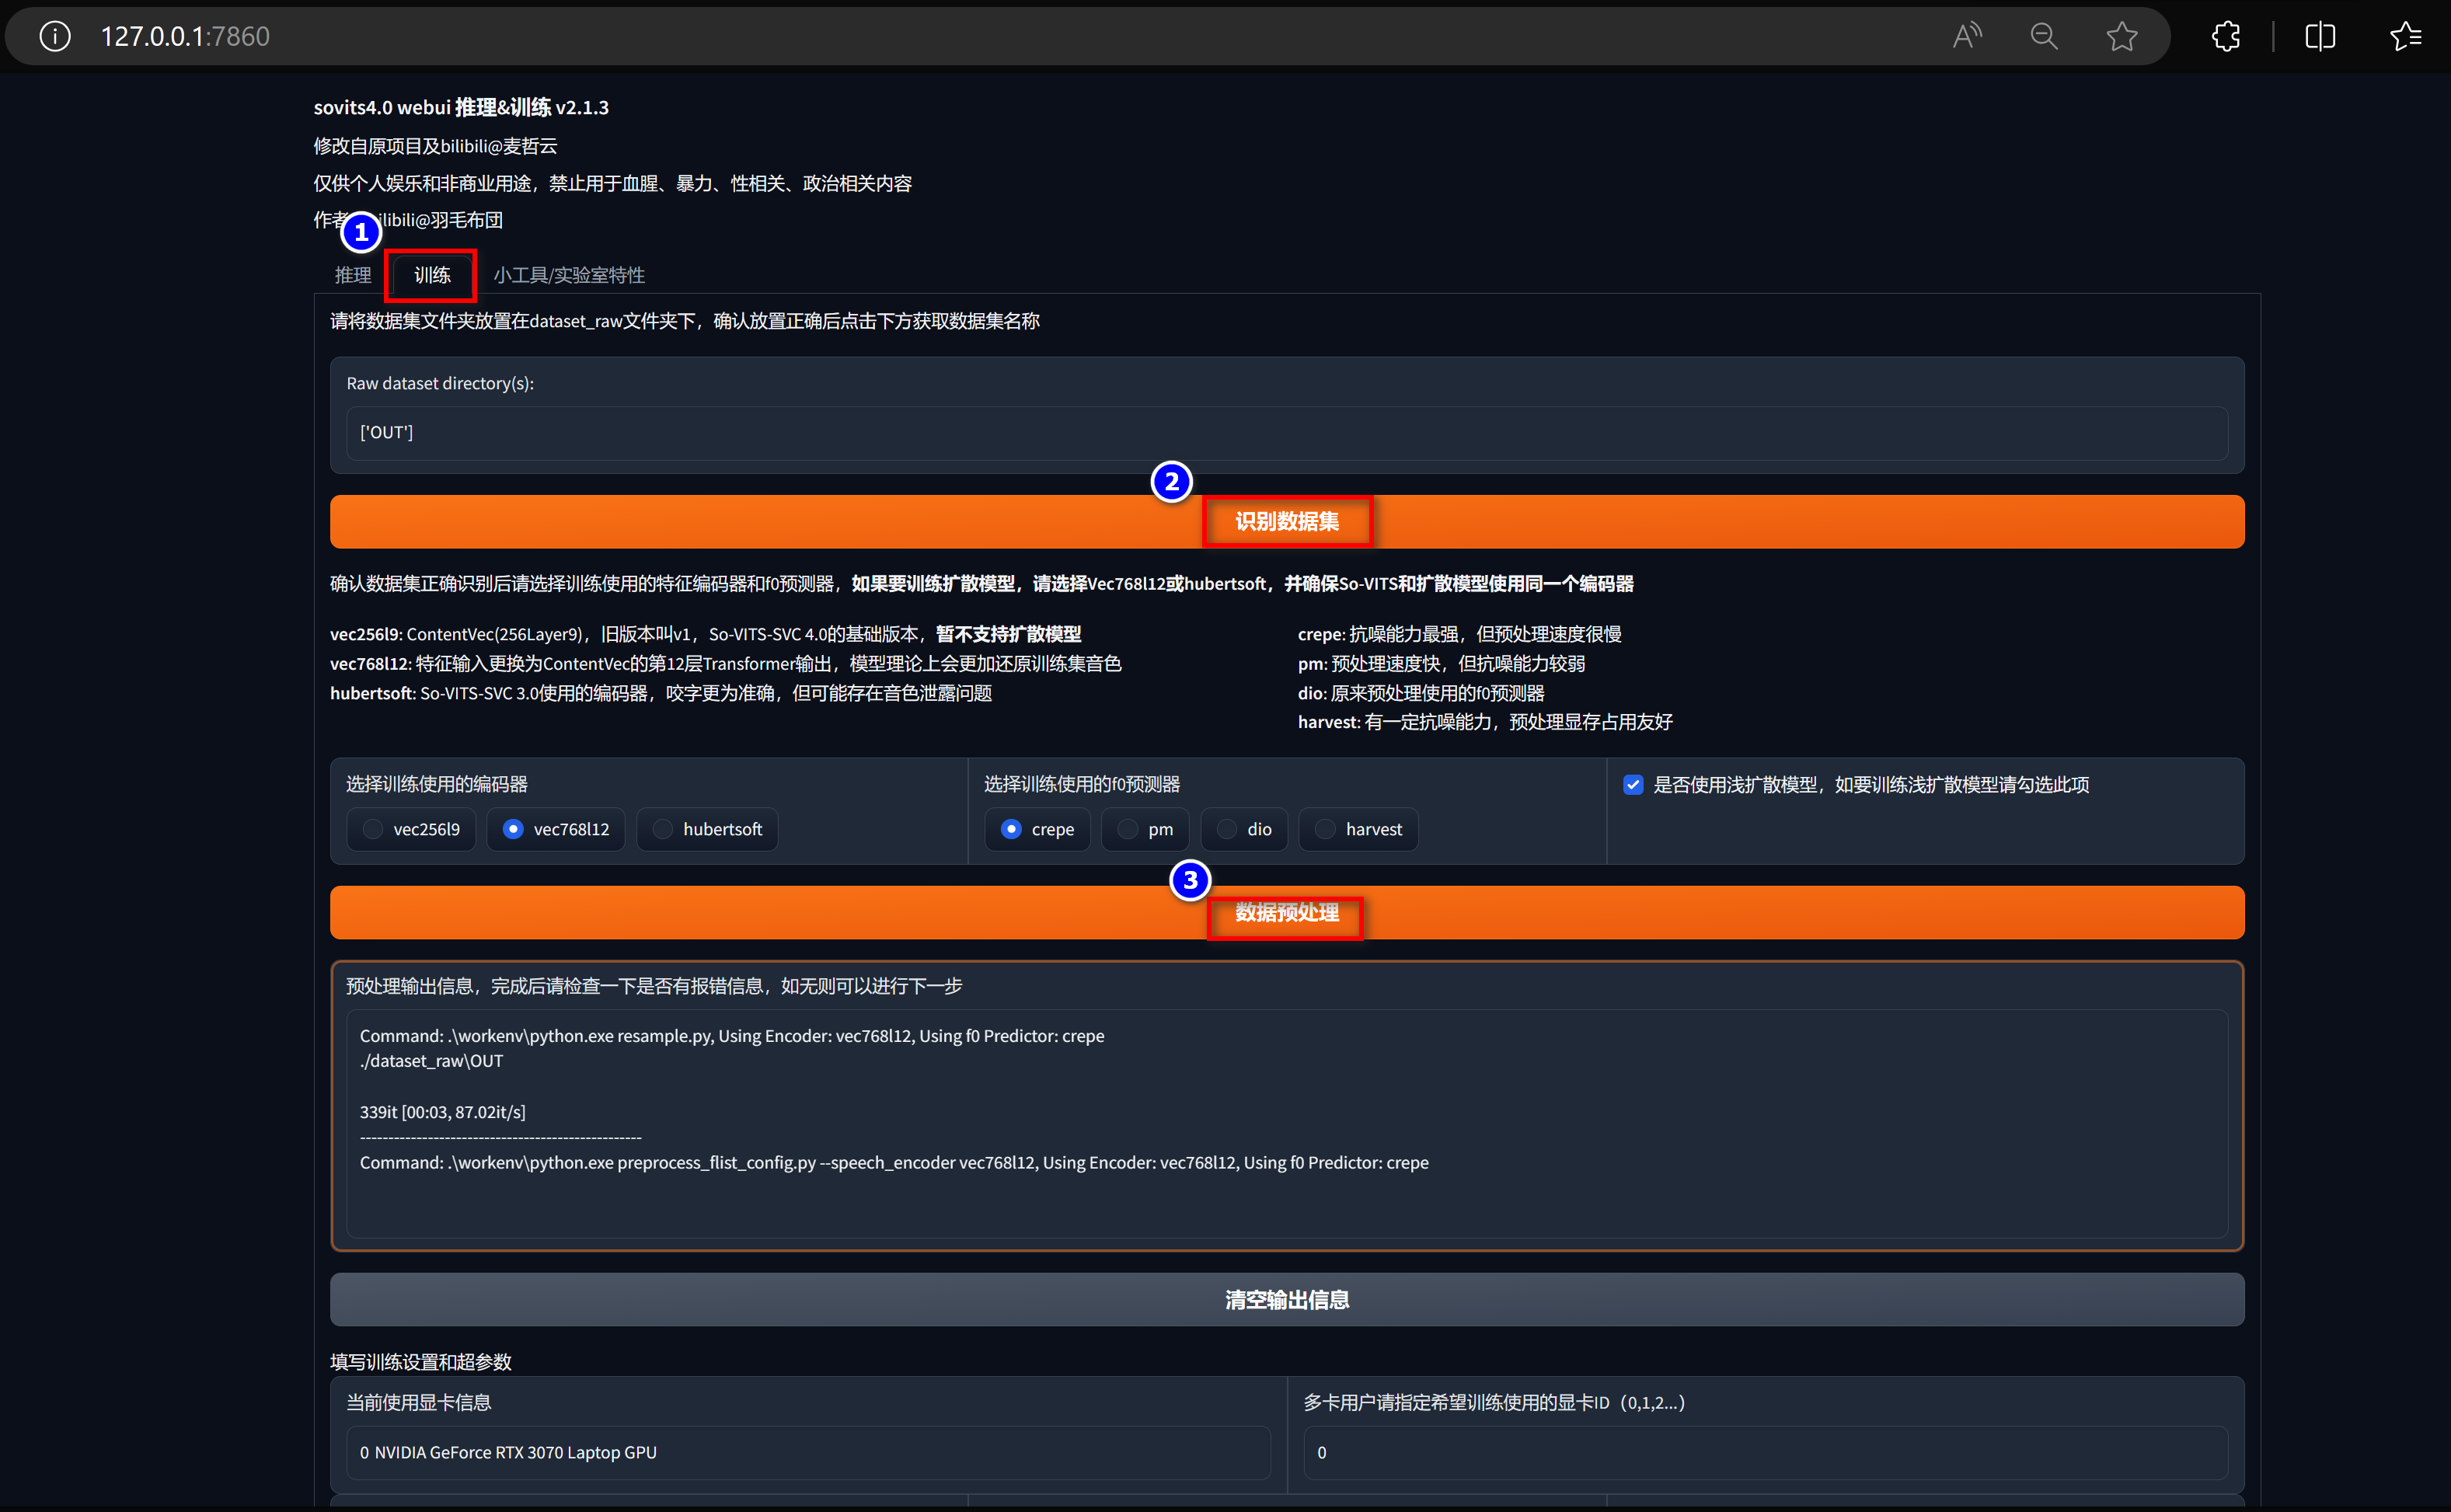This screenshot has width=2451, height=1512.
Task: Click the site information icon in address bar
Action: [x=55, y=37]
